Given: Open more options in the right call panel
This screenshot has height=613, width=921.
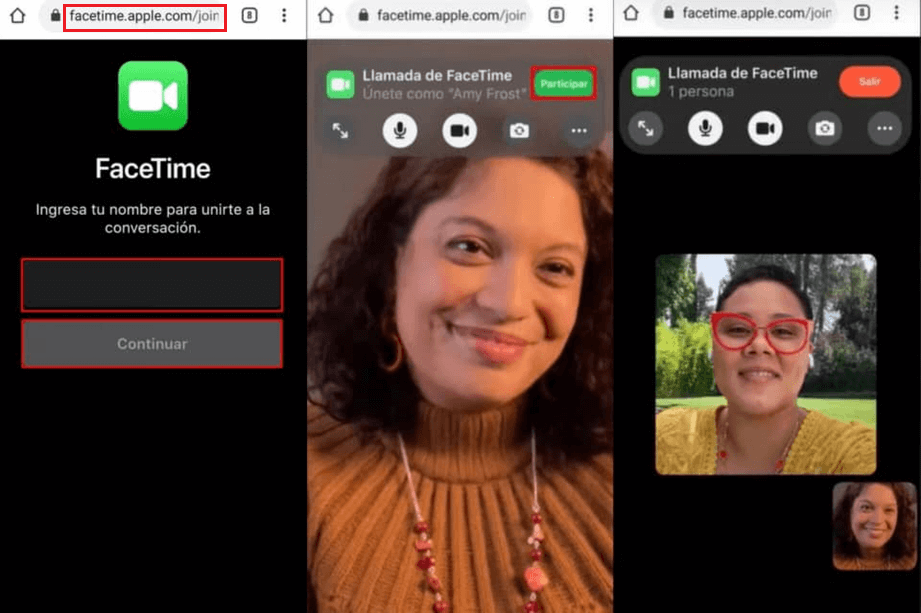Looking at the screenshot, I should [885, 128].
